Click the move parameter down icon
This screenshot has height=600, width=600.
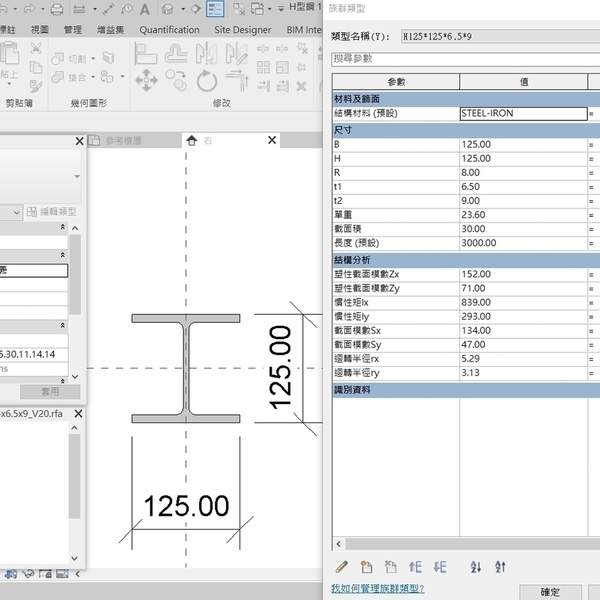(x=440, y=567)
